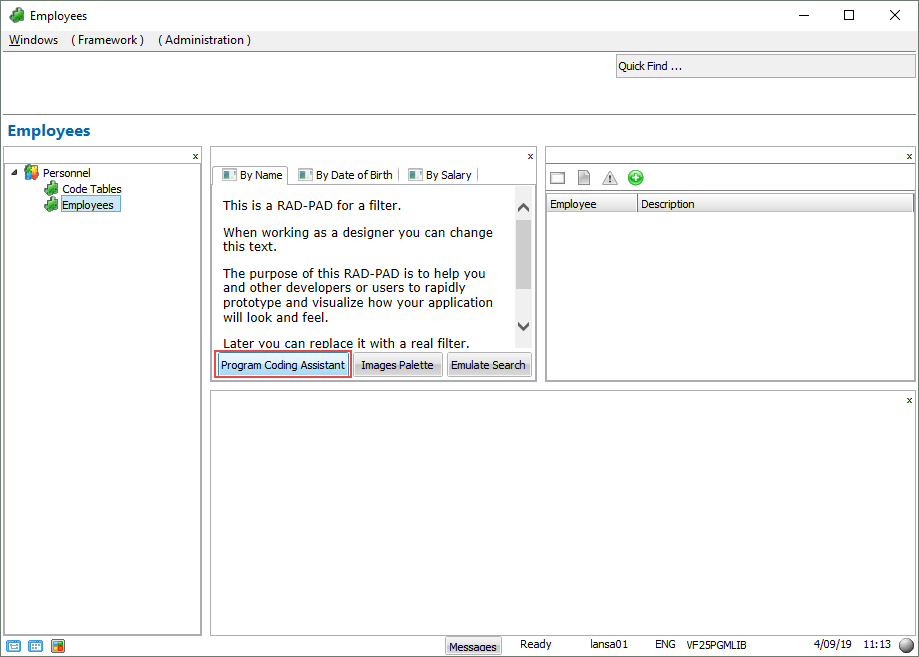Screen dimensions: 919x657
Task: Switch to the By Name filter tab
Action: 252,175
